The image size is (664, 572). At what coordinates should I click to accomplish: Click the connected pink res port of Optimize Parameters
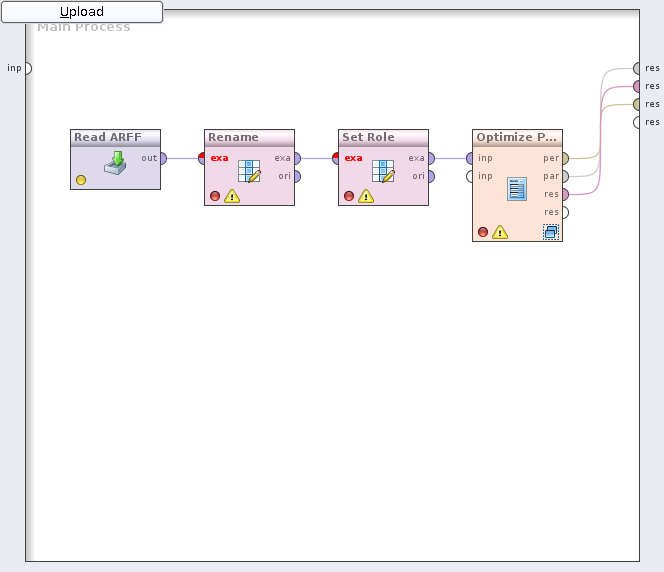566,194
